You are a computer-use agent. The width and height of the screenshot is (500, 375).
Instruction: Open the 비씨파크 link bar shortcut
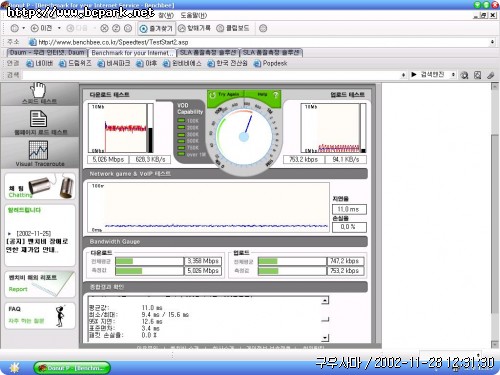114,63
